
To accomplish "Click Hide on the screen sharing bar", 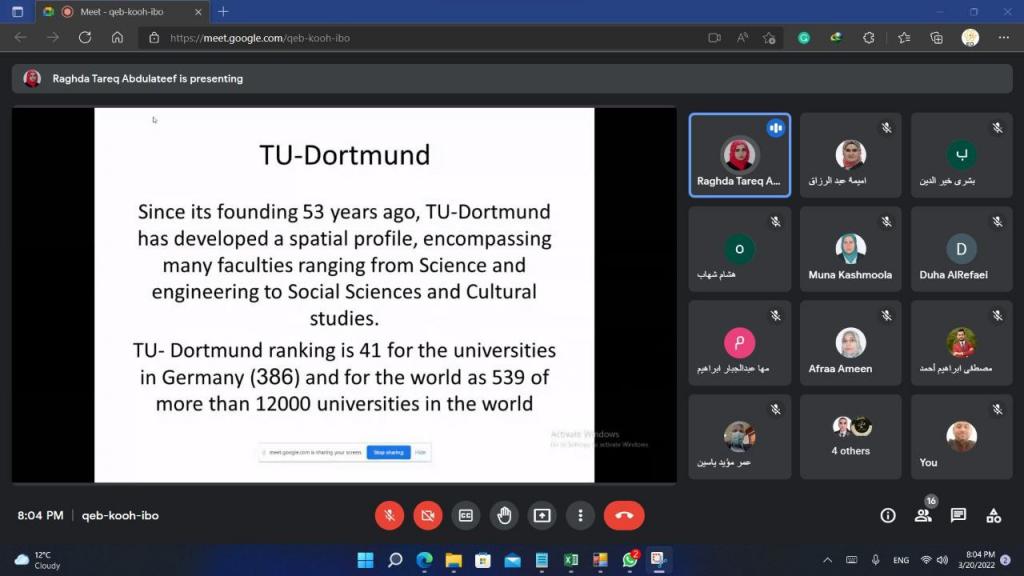I will 420,453.
